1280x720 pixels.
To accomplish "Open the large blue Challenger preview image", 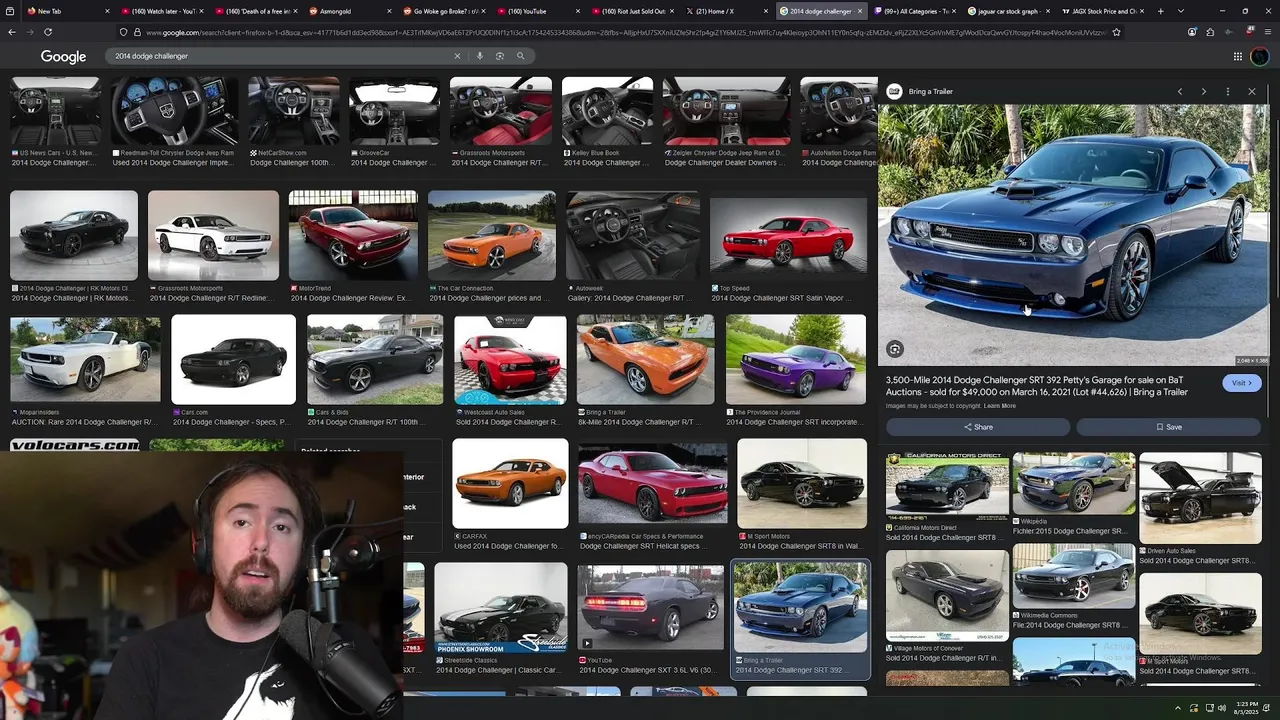I will tap(1073, 235).
